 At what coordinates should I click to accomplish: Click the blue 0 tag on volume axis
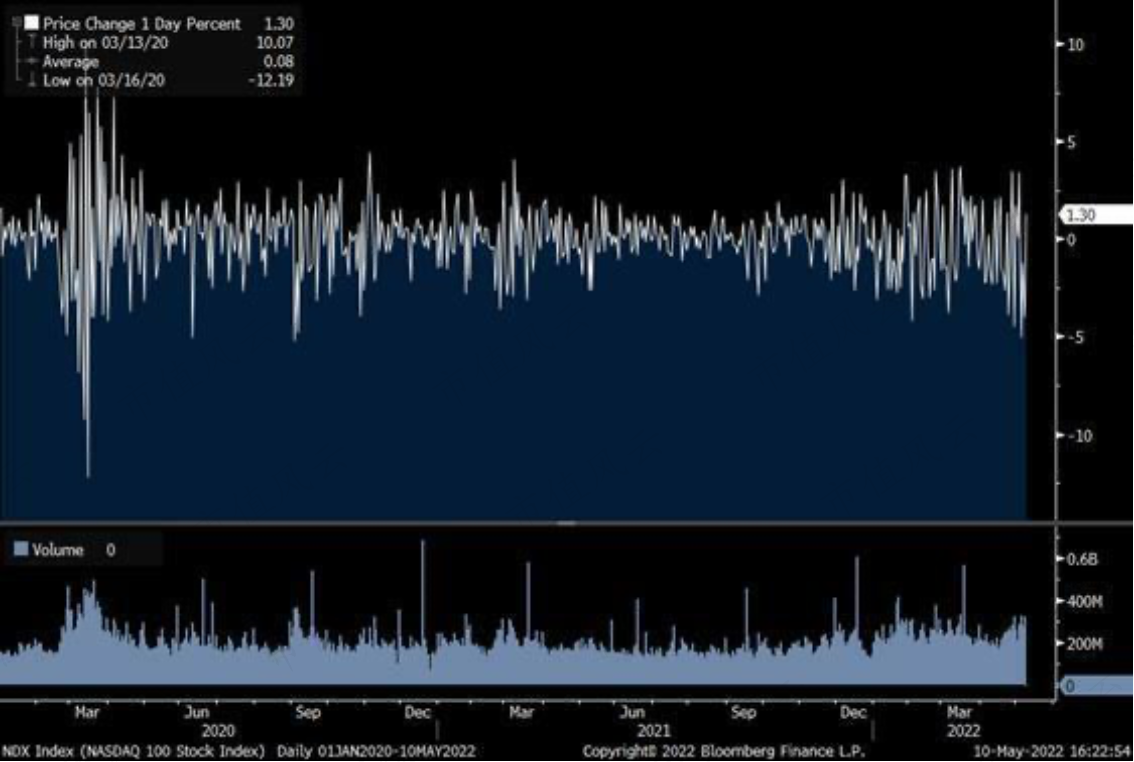1096,685
